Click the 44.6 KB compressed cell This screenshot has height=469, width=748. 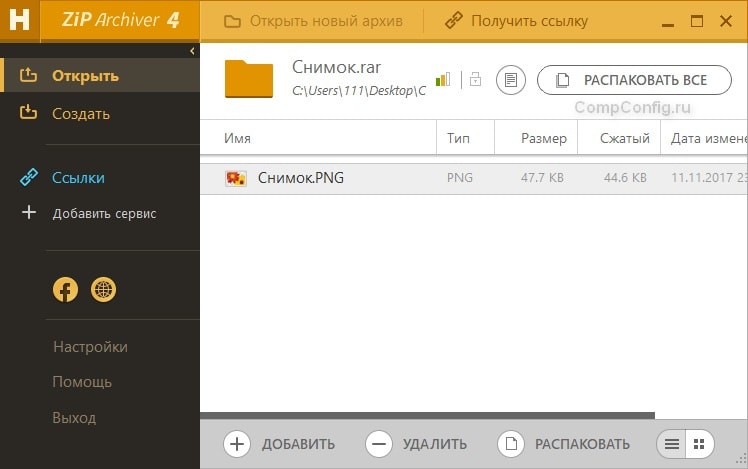[x=625, y=178]
